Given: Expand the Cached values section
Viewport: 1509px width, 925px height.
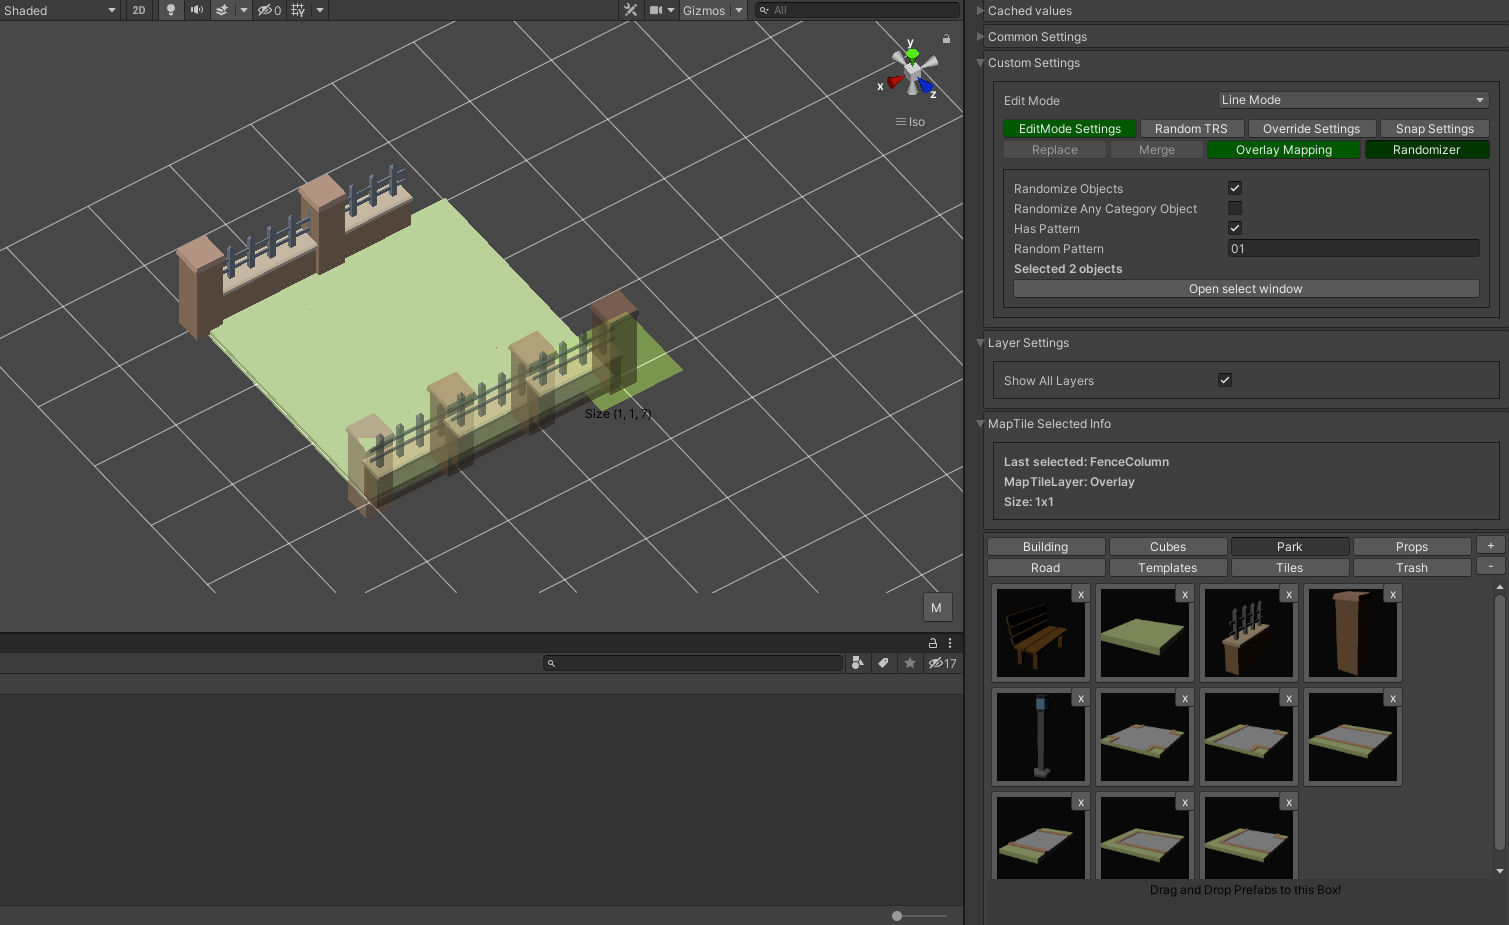Looking at the screenshot, I should click(x=1029, y=11).
